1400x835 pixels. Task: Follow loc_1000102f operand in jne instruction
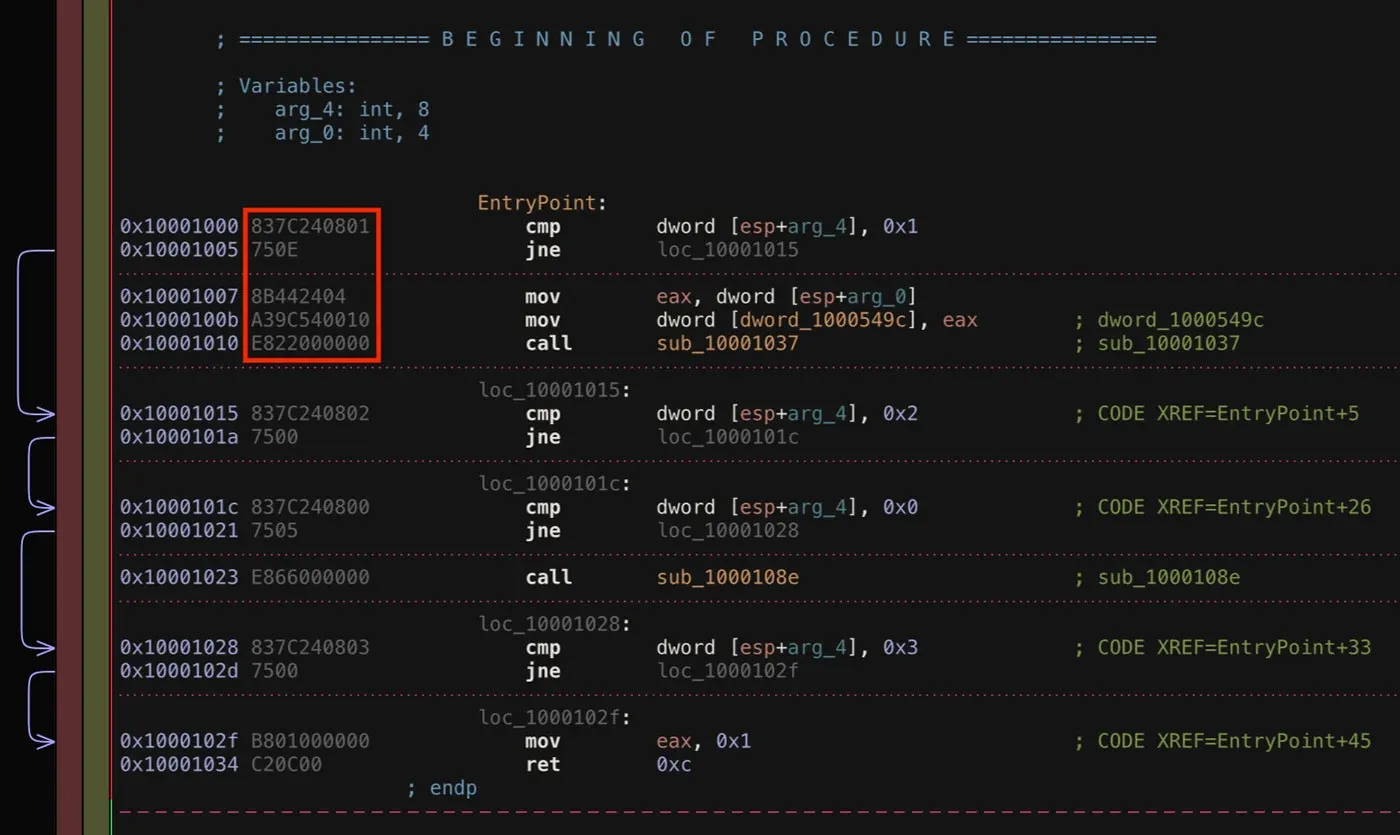[x=727, y=671]
